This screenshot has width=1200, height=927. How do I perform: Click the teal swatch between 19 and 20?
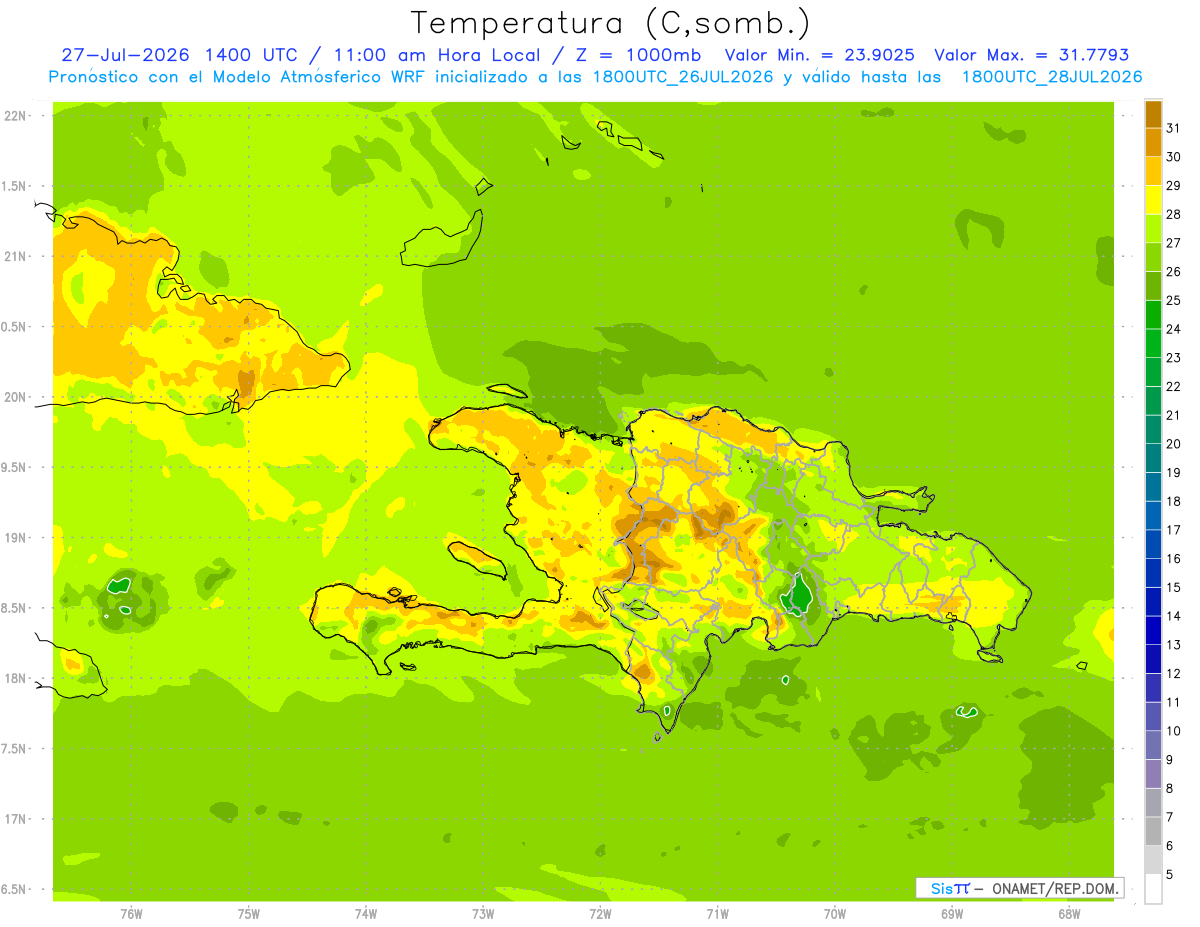coord(1153,459)
